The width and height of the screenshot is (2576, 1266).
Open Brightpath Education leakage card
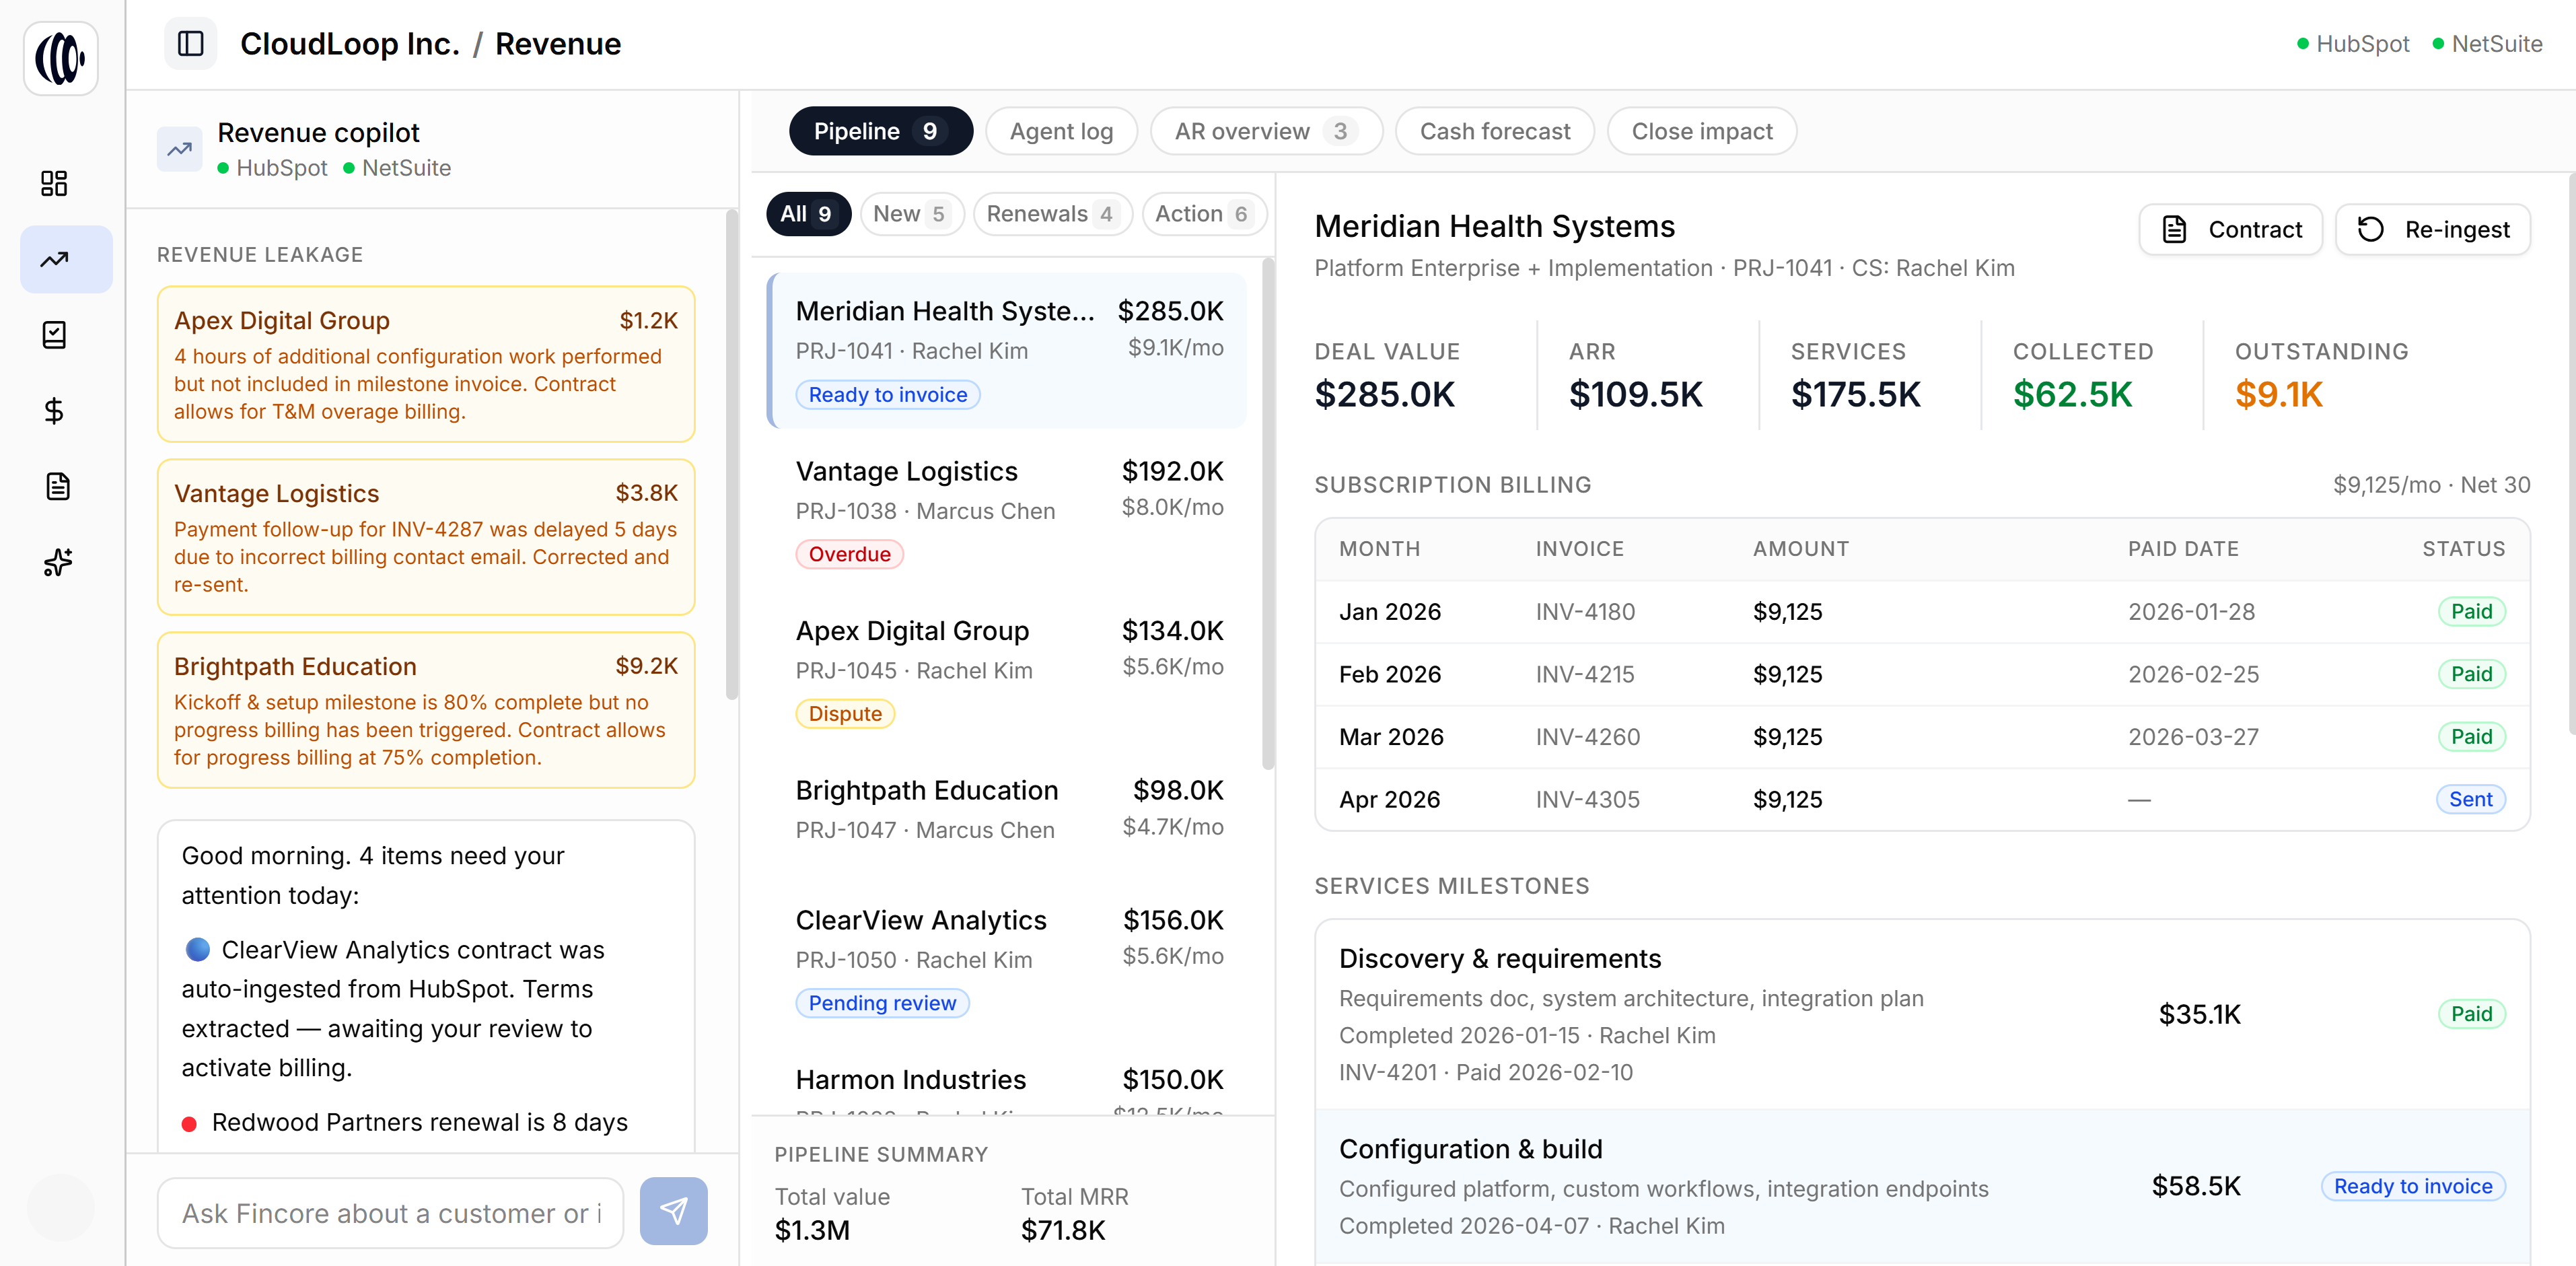point(426,710)
